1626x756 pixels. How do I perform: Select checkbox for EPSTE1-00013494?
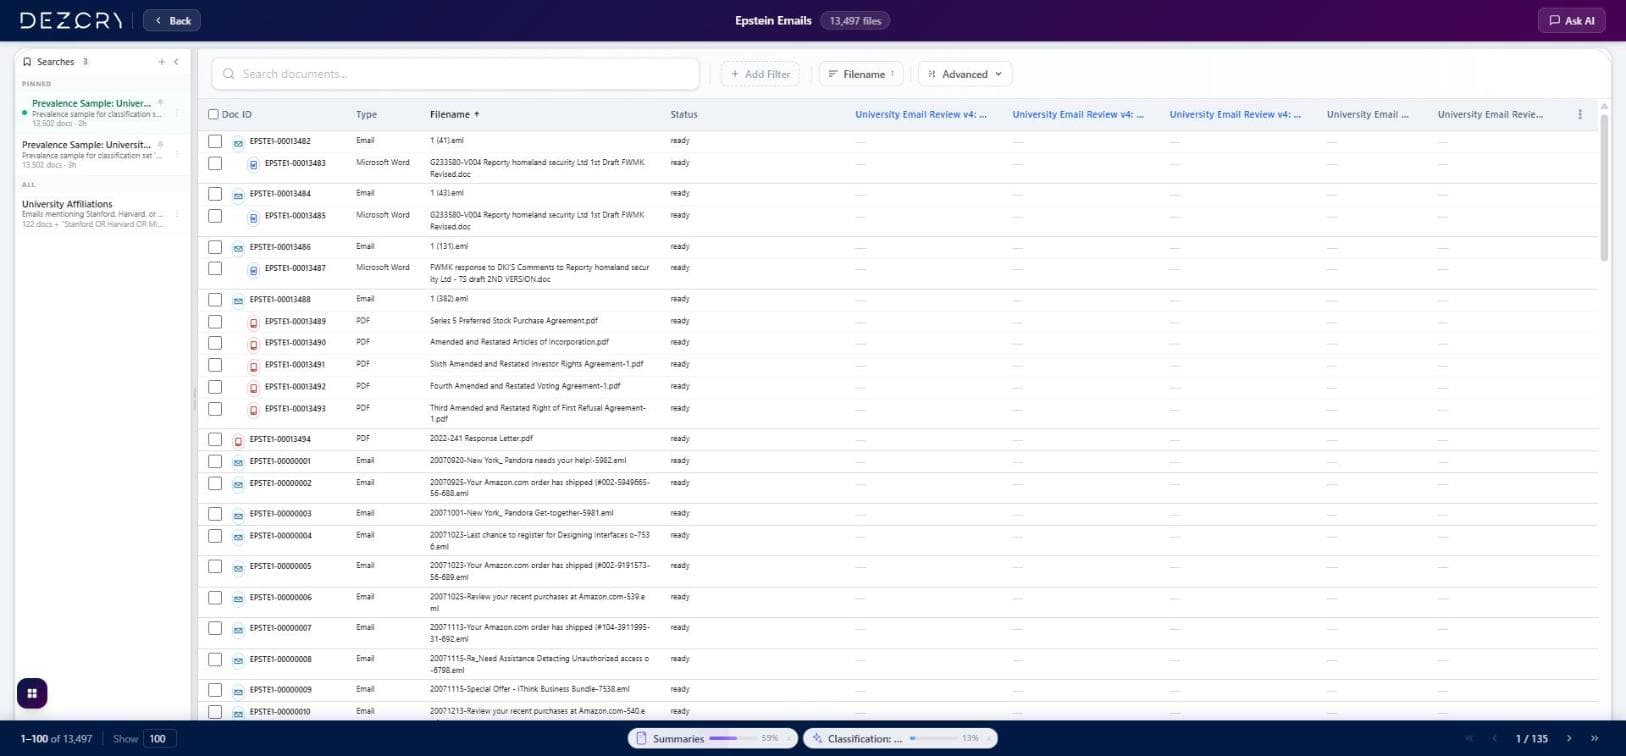(215, 439)
